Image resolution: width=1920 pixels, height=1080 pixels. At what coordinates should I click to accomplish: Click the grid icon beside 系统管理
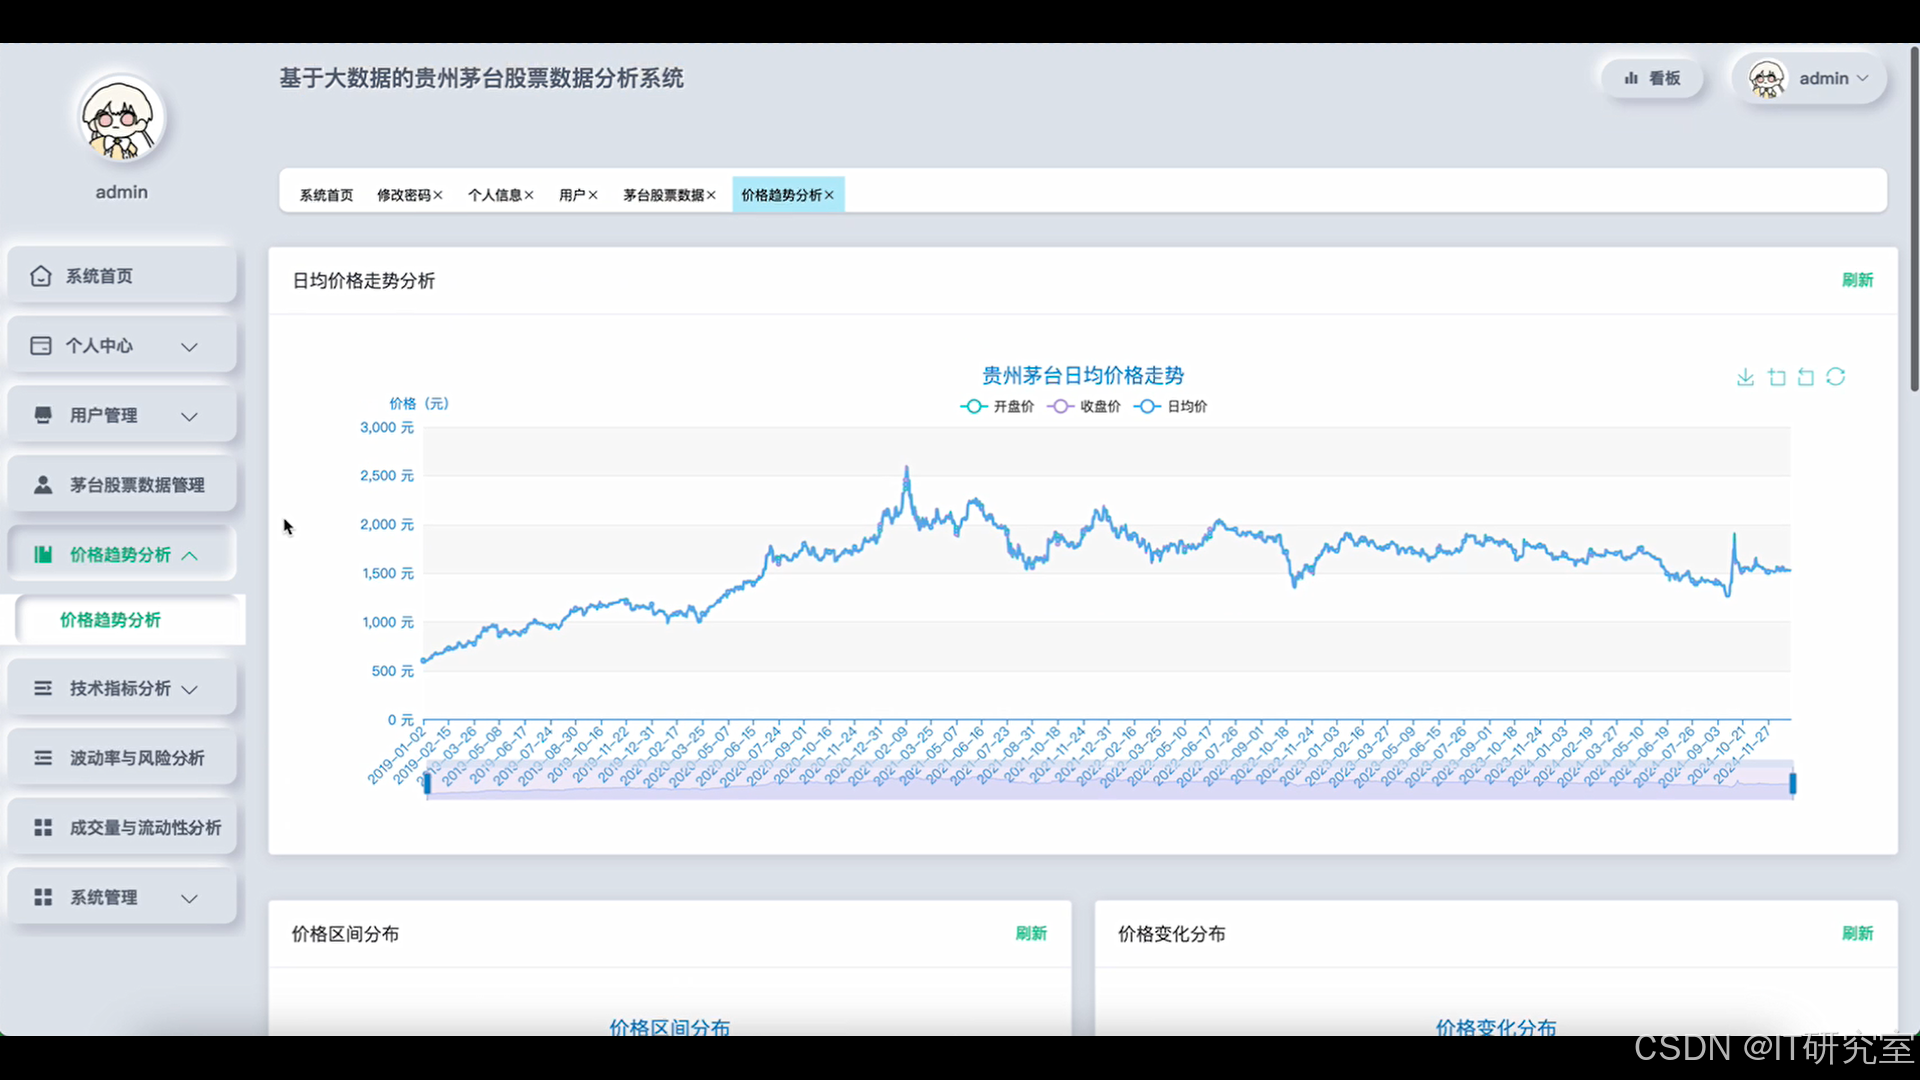[x=43, y=897]
